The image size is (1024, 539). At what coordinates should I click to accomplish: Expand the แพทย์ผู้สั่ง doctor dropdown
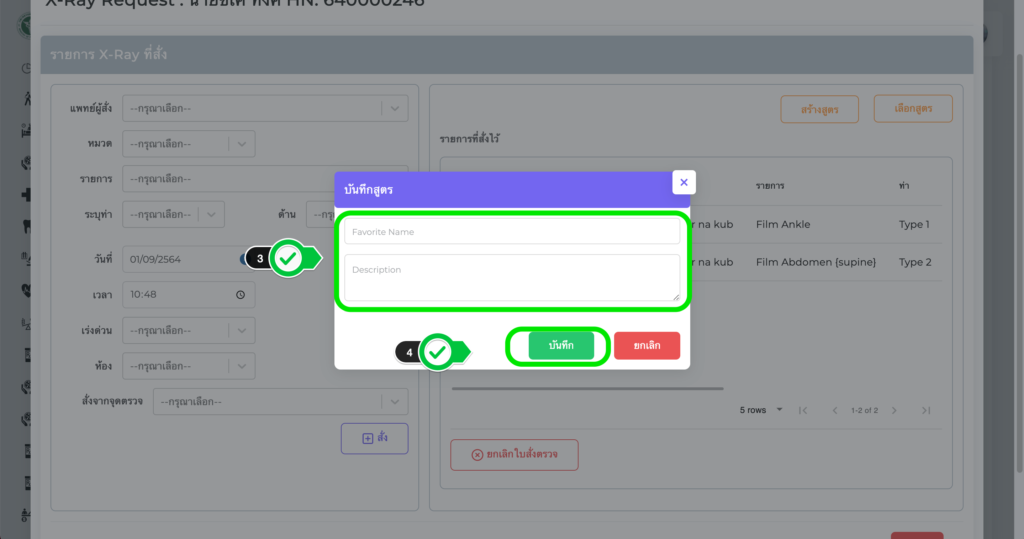395,108
